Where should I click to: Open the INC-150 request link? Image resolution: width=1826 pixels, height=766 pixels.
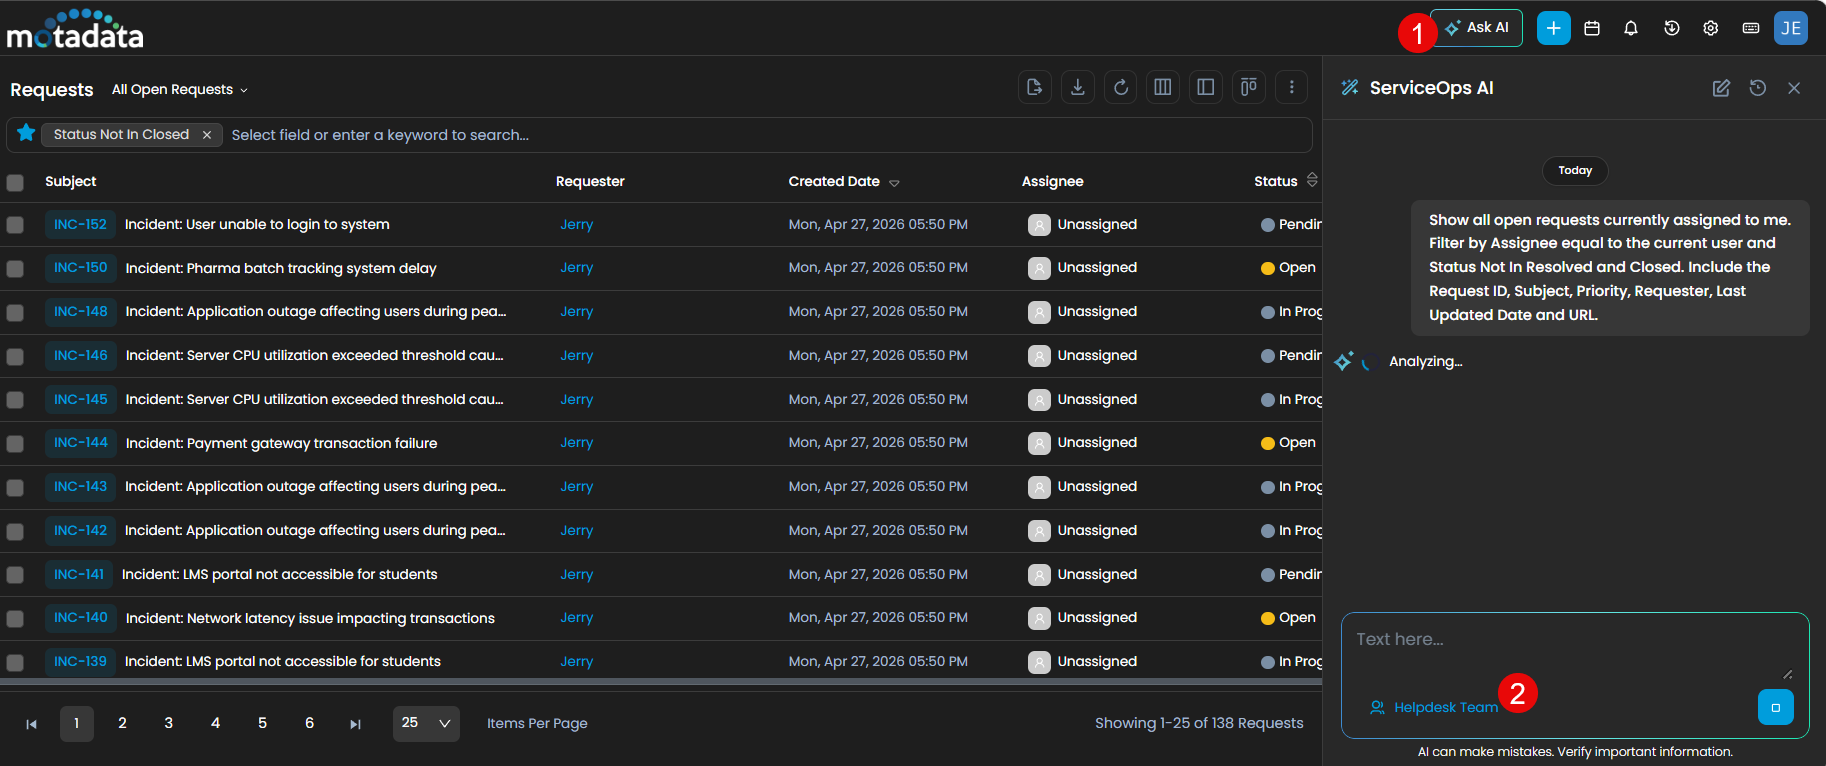[80, 268]
